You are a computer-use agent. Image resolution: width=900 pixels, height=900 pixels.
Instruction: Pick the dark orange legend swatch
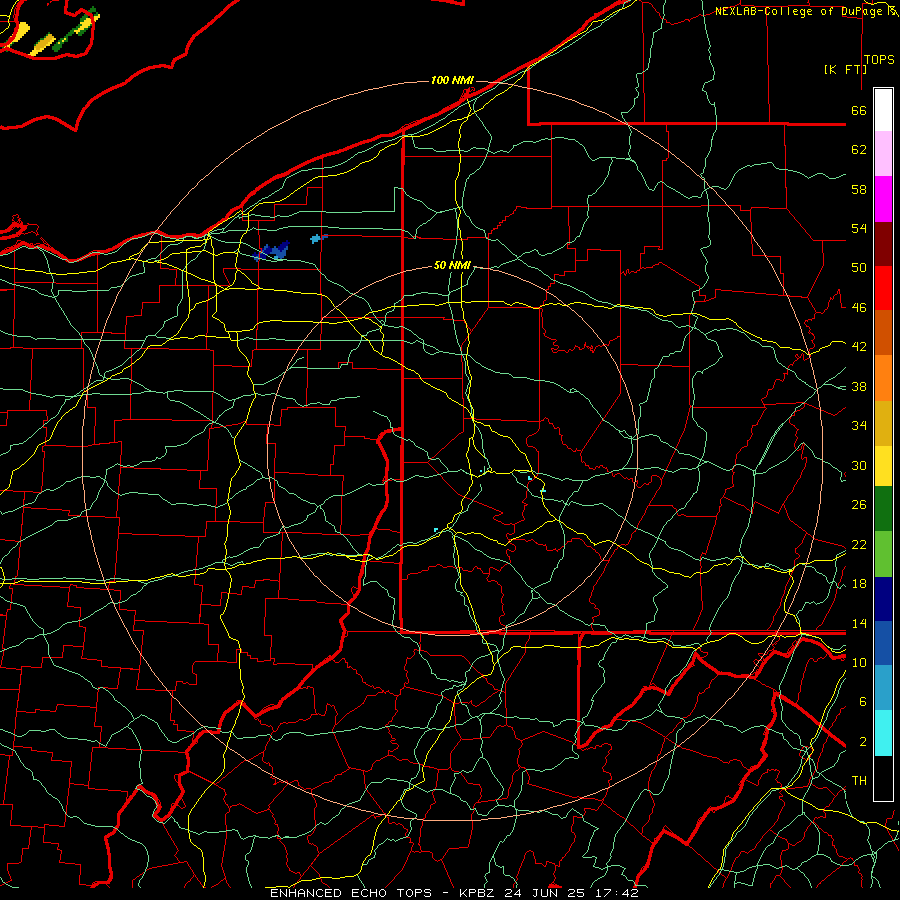pos(883,332)
